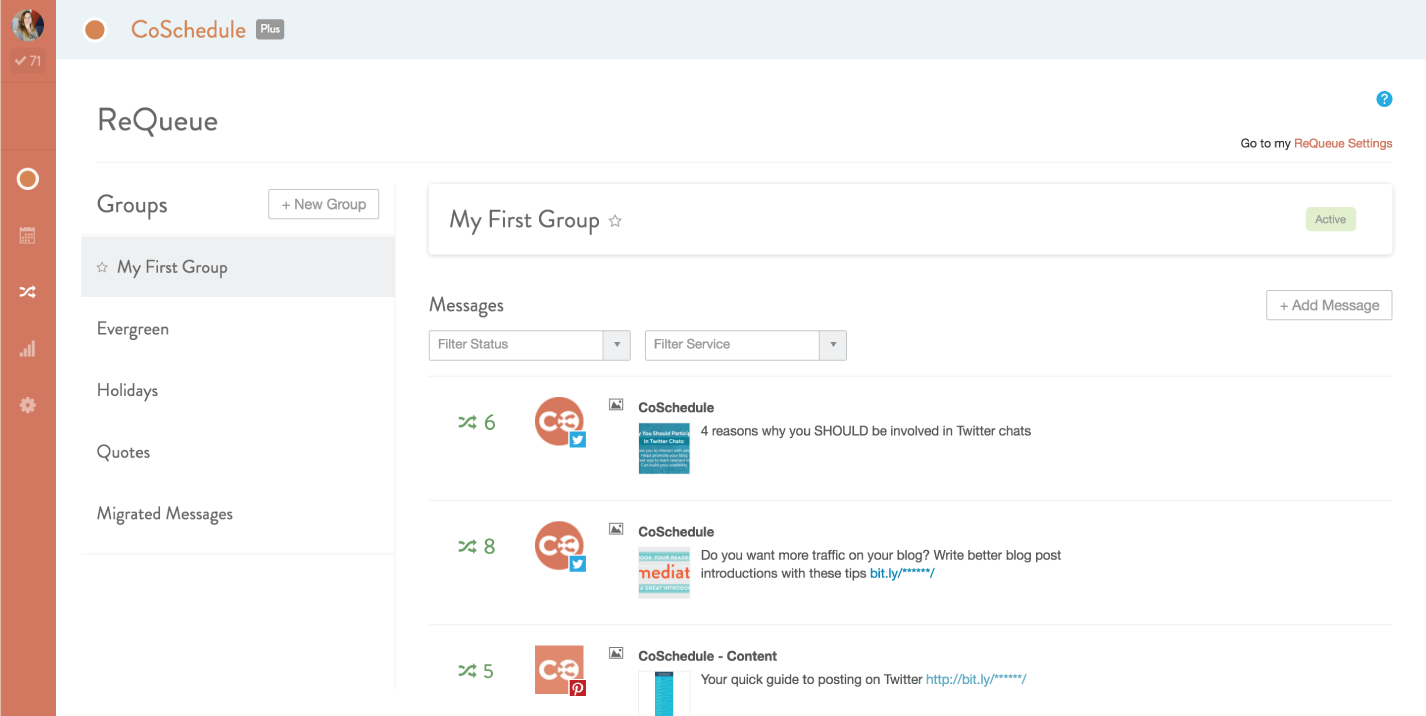Viewport: 1426px width, 716px height.
Task: Open the home circle icon in sidebar
Action: click(x=28, y=179)
